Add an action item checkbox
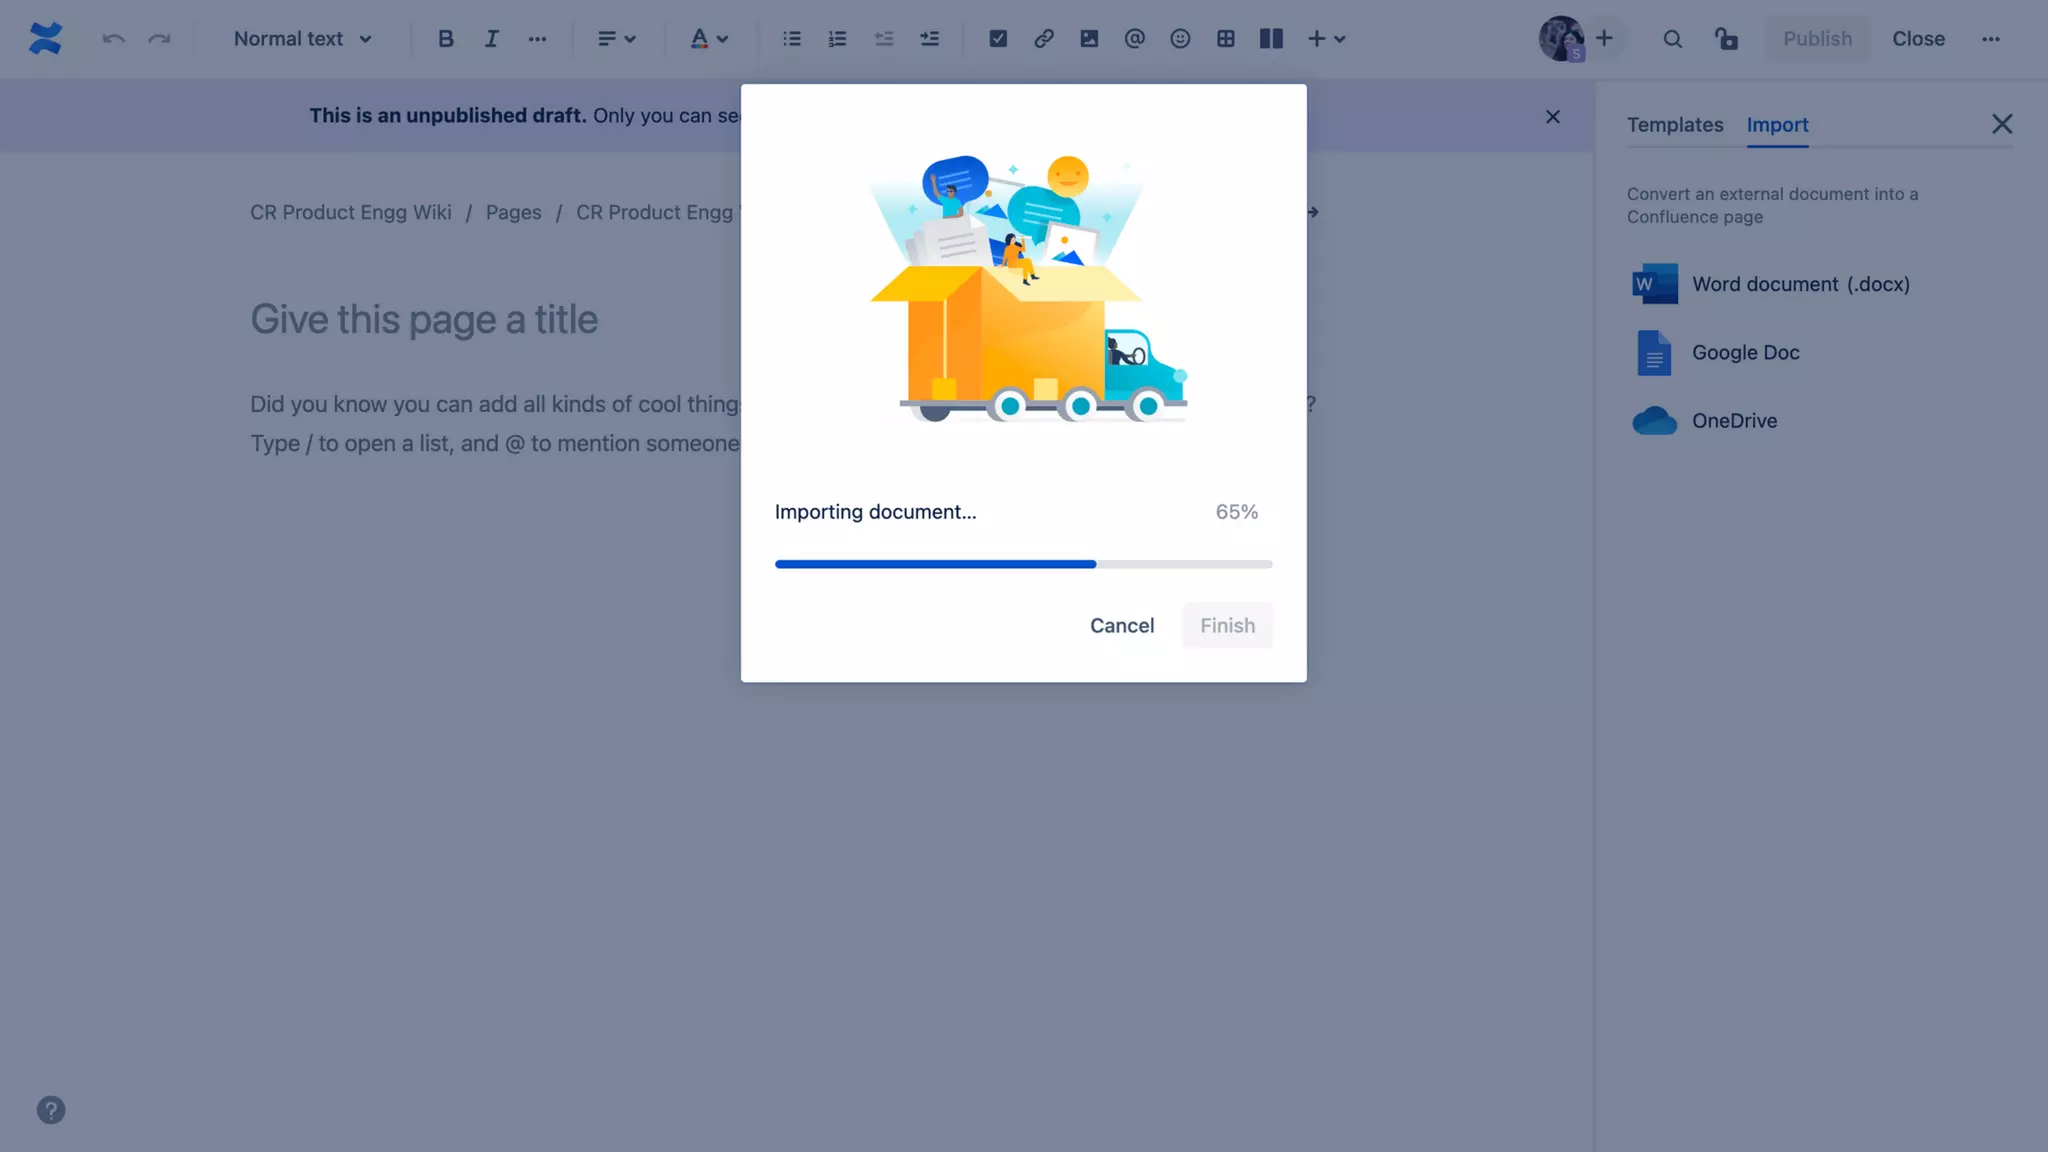 click(998, 39)
